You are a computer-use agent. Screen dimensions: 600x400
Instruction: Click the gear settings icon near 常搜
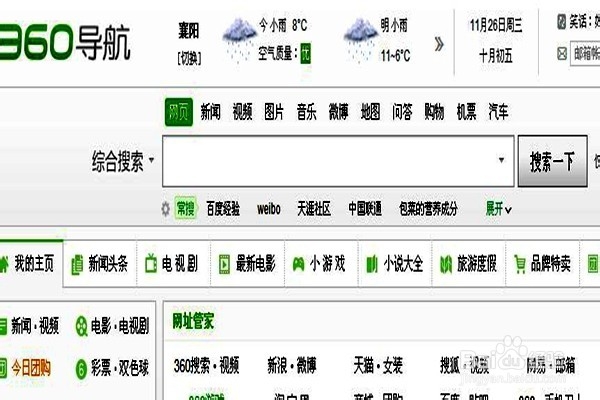(x=165, y=209)
